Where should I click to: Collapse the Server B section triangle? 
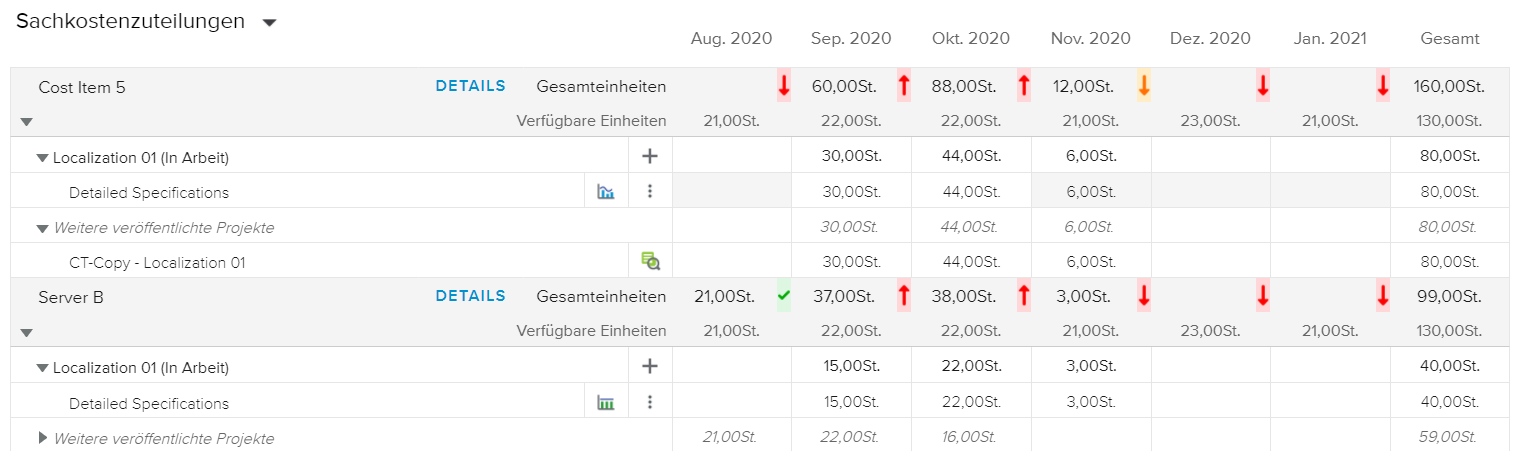click(27, 333)
